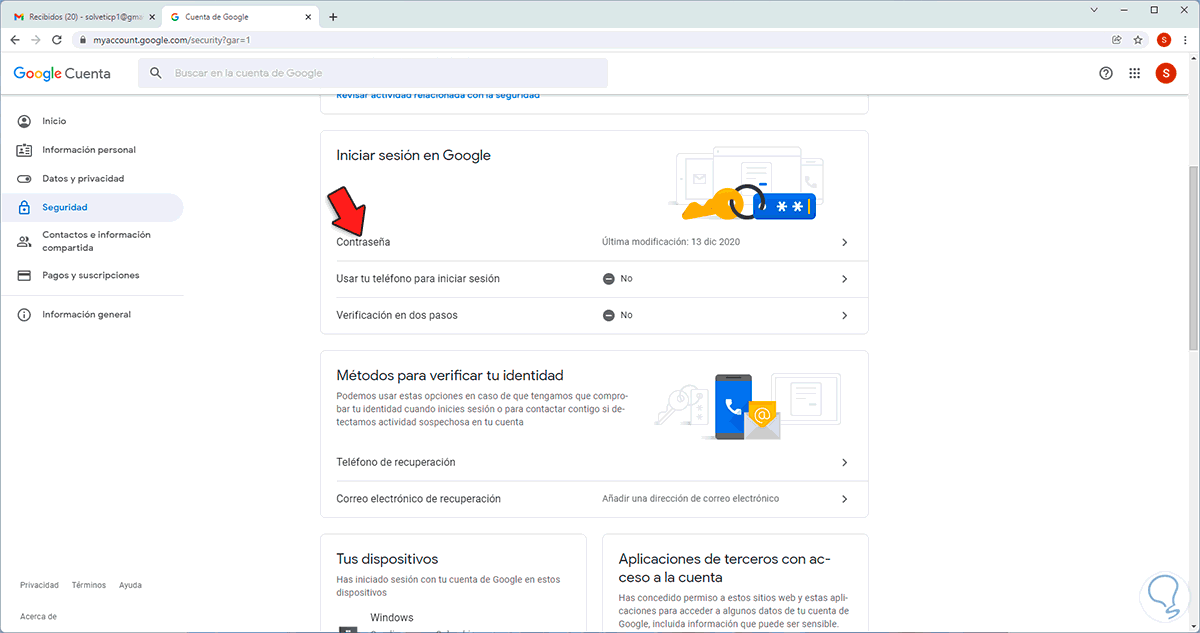Open Correo electrónico de recuperación setting
The height and width of the screenshot is (633, 1200).
click(594, 499)
